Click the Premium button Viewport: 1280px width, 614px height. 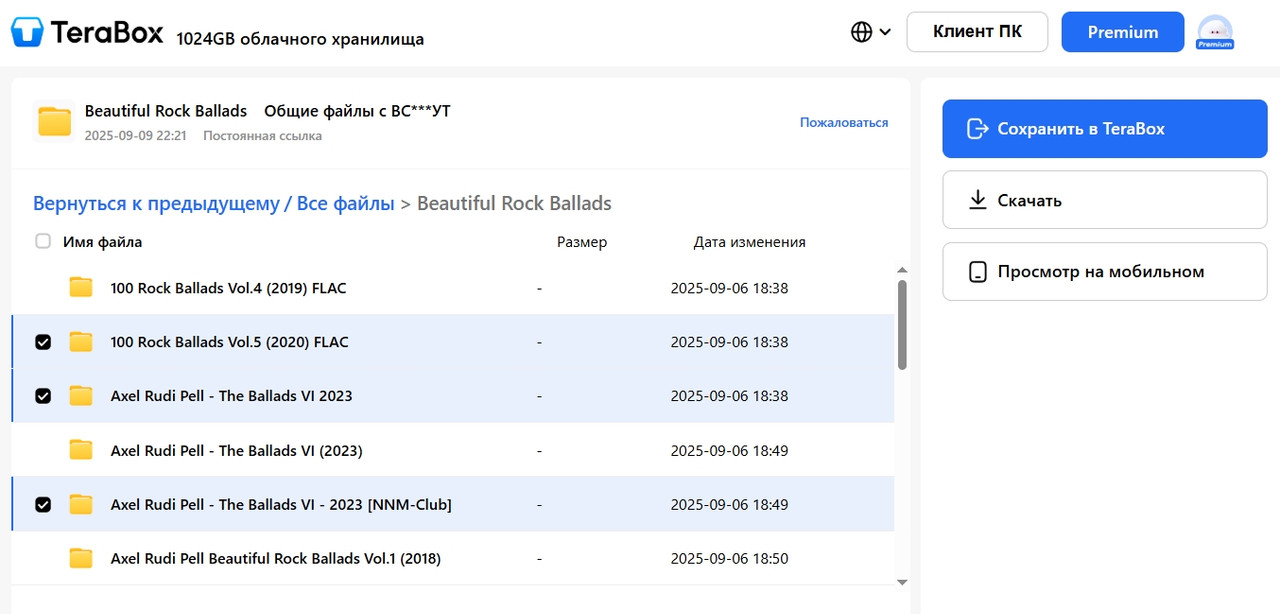(x=1123, y=32)
